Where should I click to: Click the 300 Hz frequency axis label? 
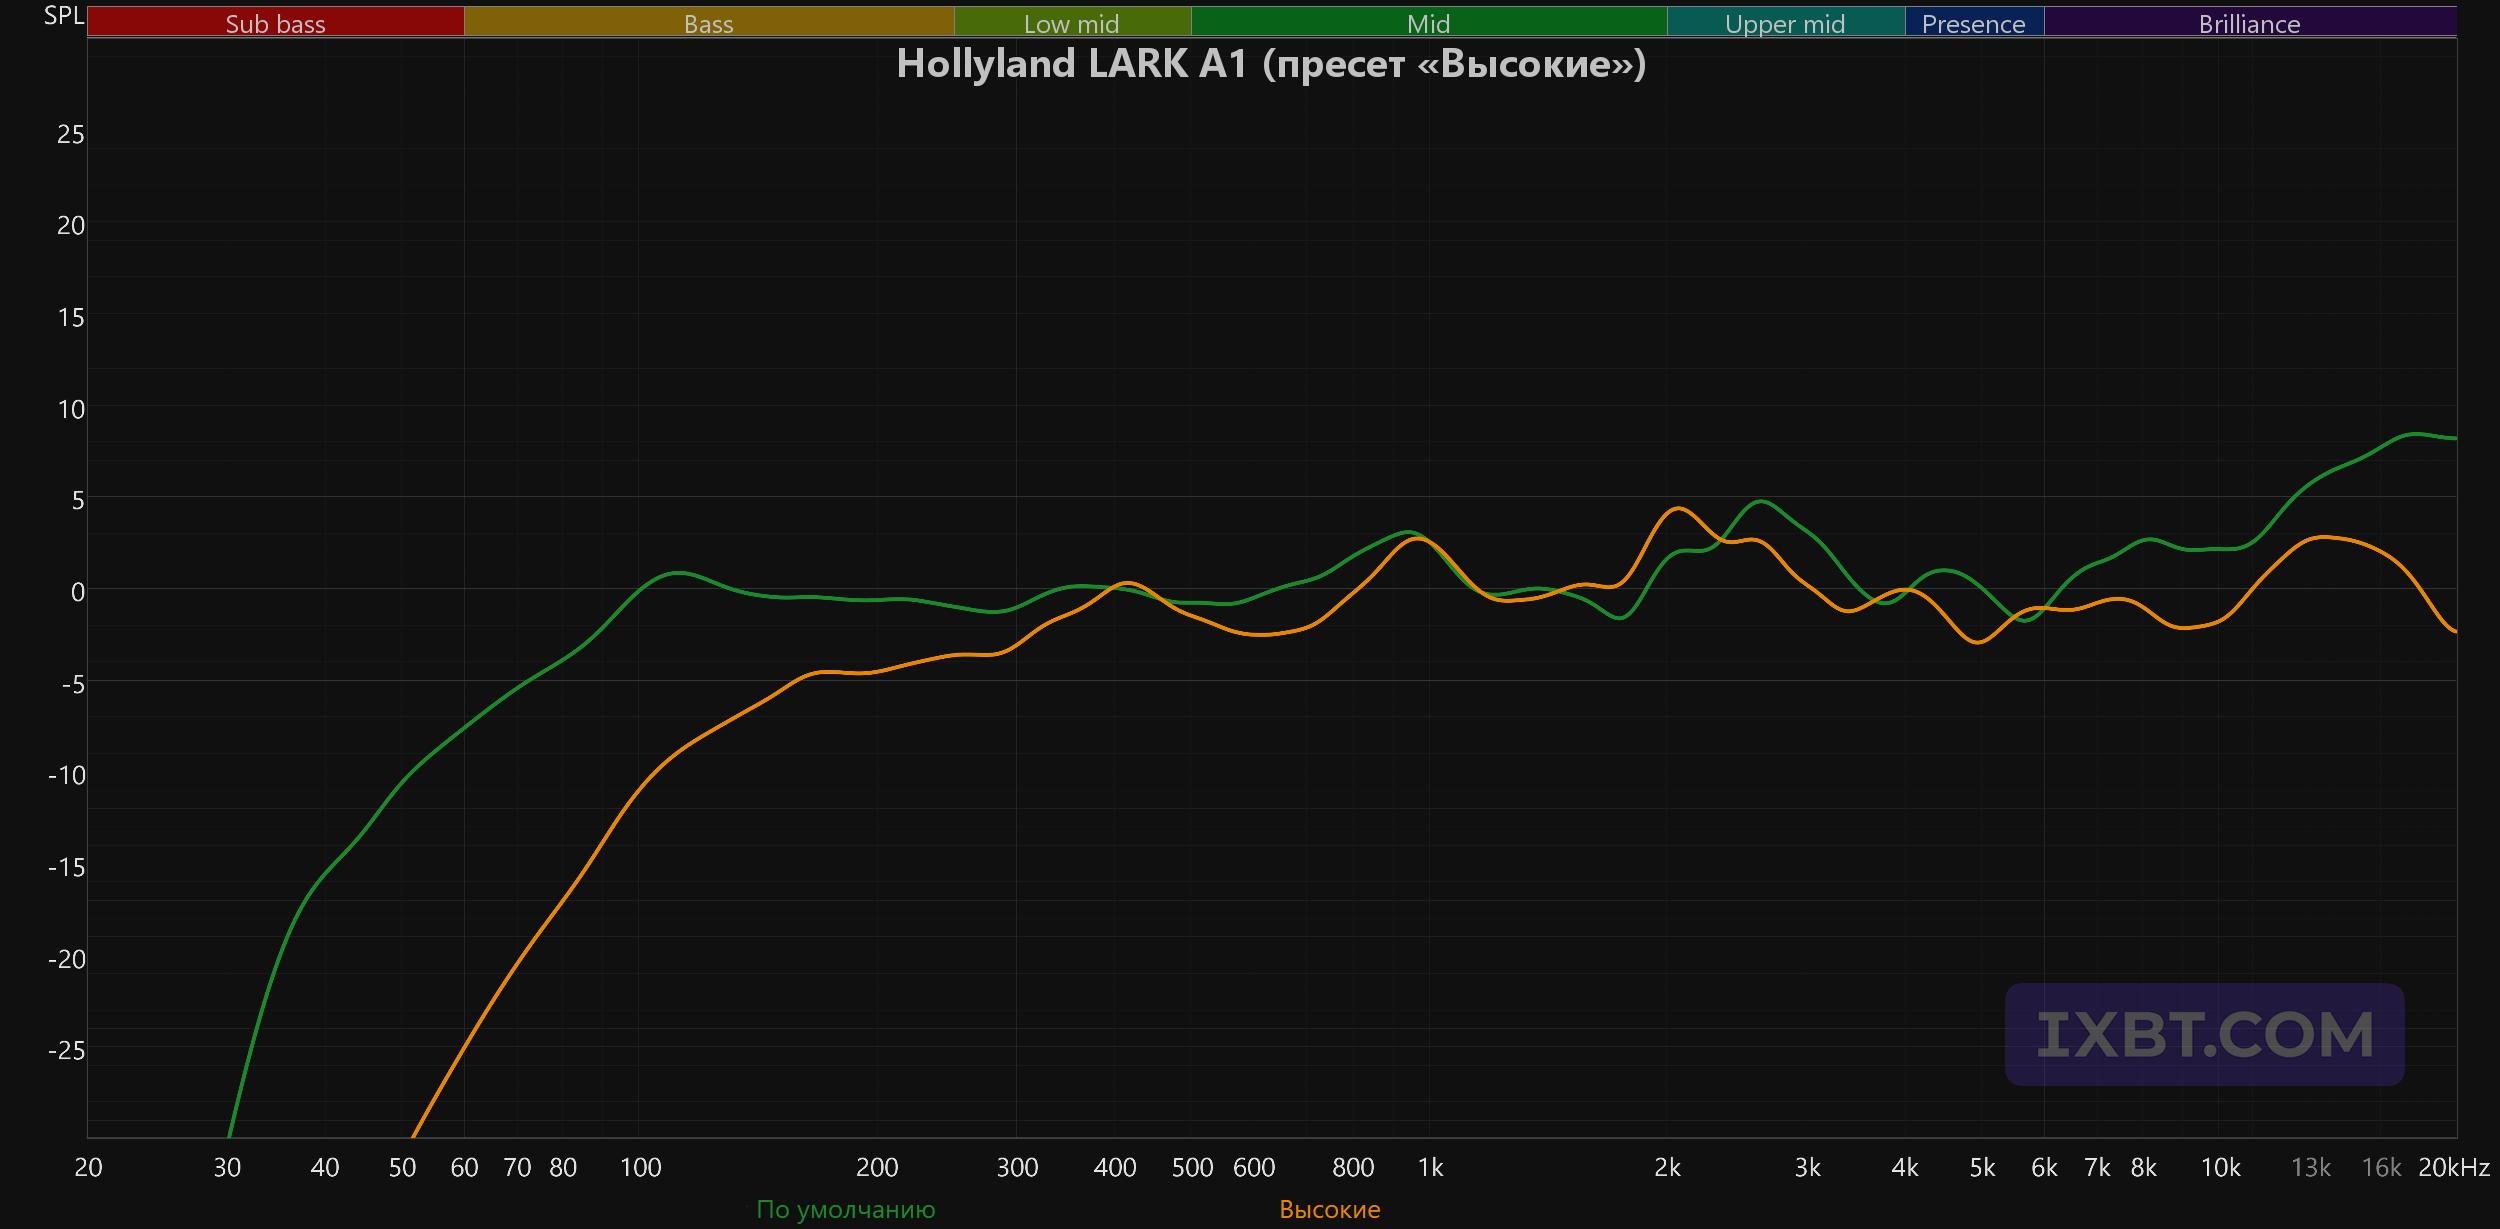(1017, 1167)
